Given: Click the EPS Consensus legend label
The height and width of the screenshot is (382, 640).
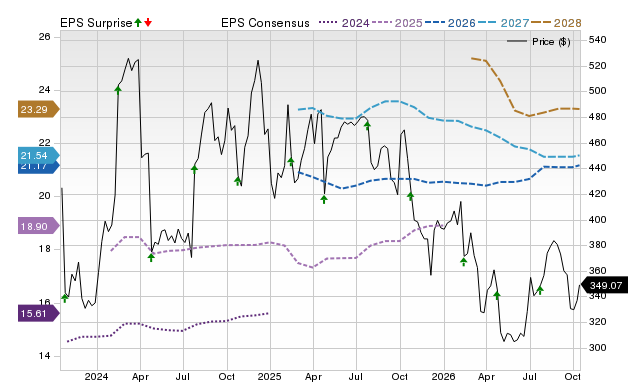Looking at the screenshot, I should [265, 23].
